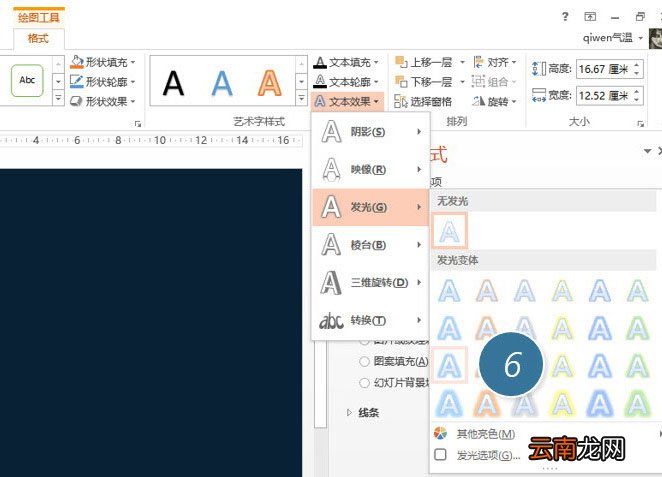Click the Shape Fill (形状填充) paint bucket icon
This screenshot has height=477, width=662.
(x=77, y=62)
